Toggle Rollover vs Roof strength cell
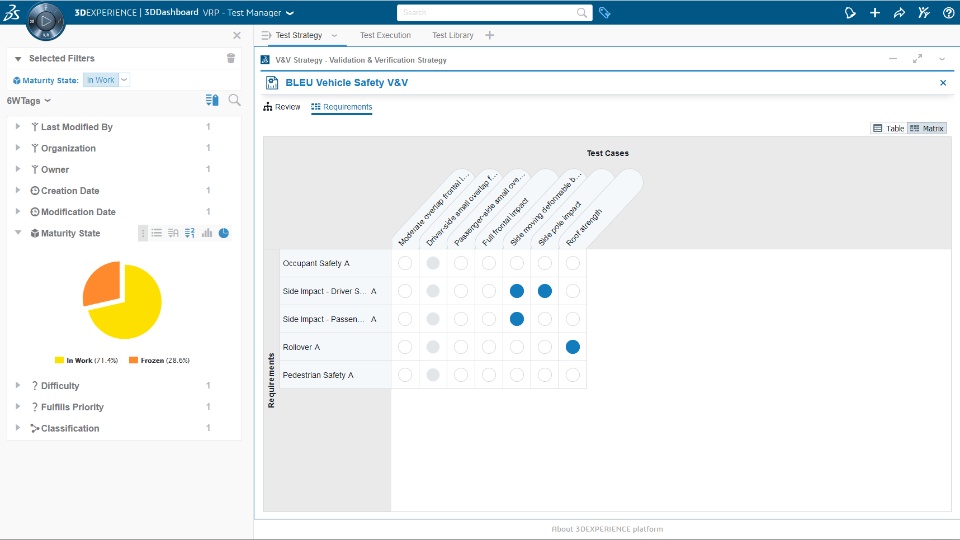The height and width of the screenshot is (540, 960). (572, 347)
